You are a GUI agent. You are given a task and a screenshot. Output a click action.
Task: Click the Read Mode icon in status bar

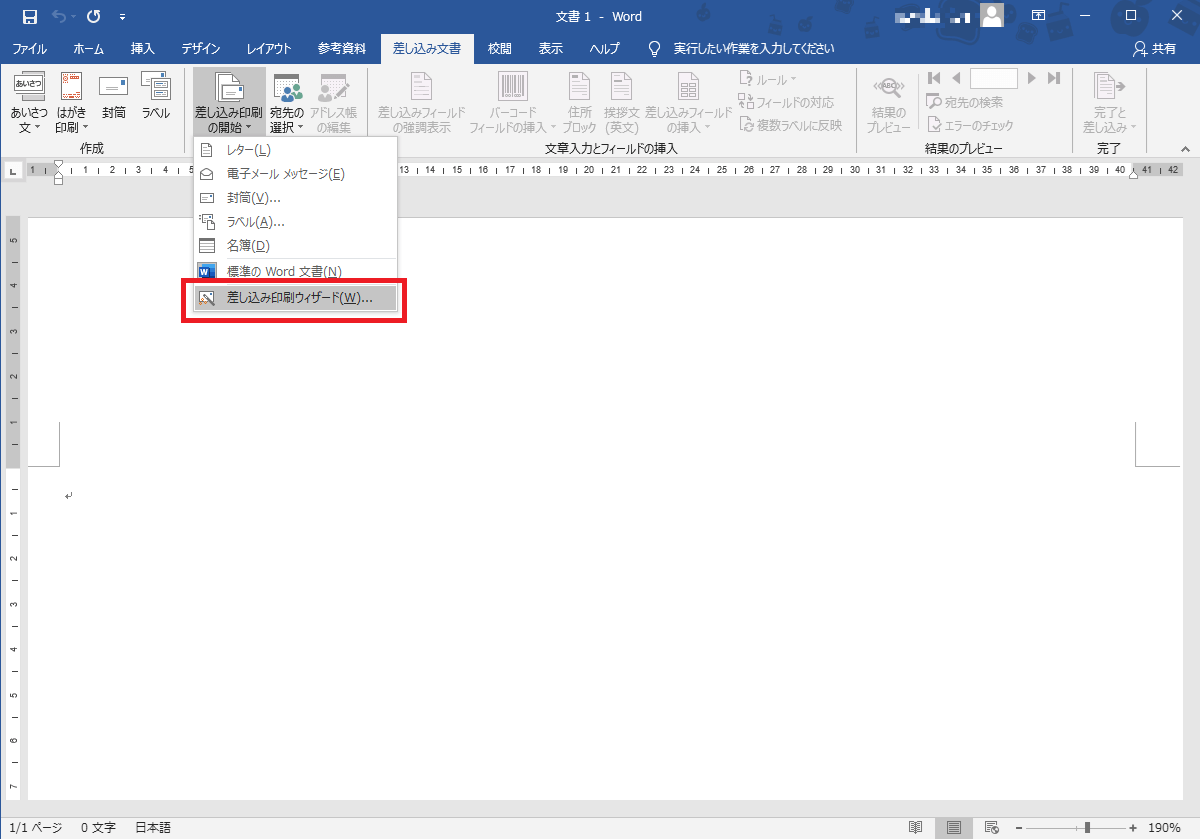coord(915,827)
